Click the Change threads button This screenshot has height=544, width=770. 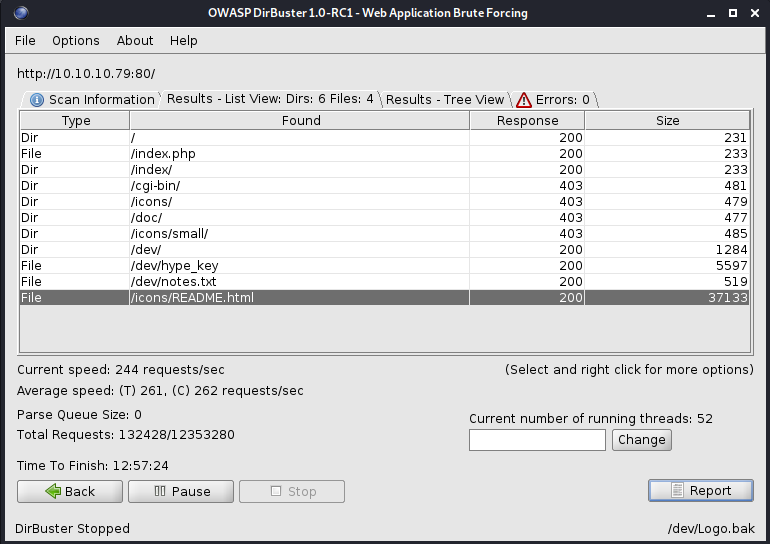click(x=641, y=440)
